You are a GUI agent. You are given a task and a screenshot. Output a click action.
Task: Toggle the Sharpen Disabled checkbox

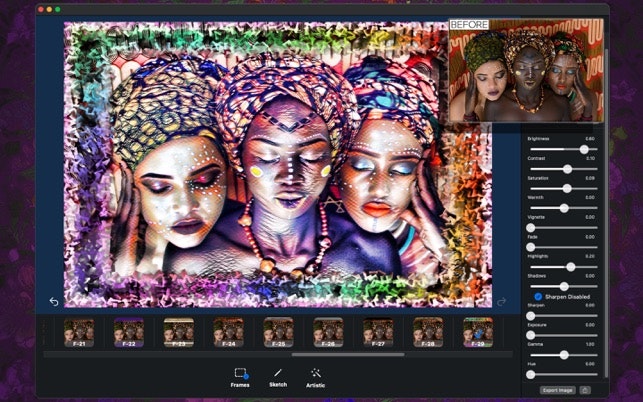coord(538,296)
